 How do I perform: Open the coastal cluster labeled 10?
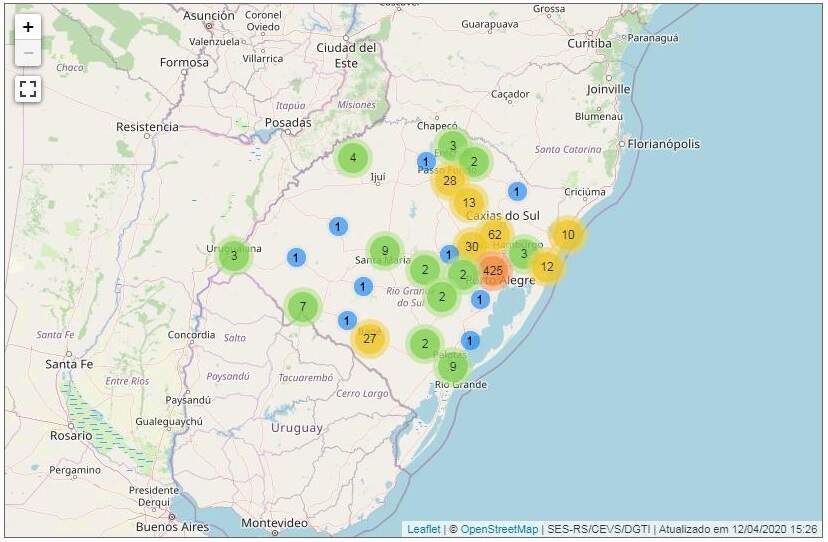point(567,235)
